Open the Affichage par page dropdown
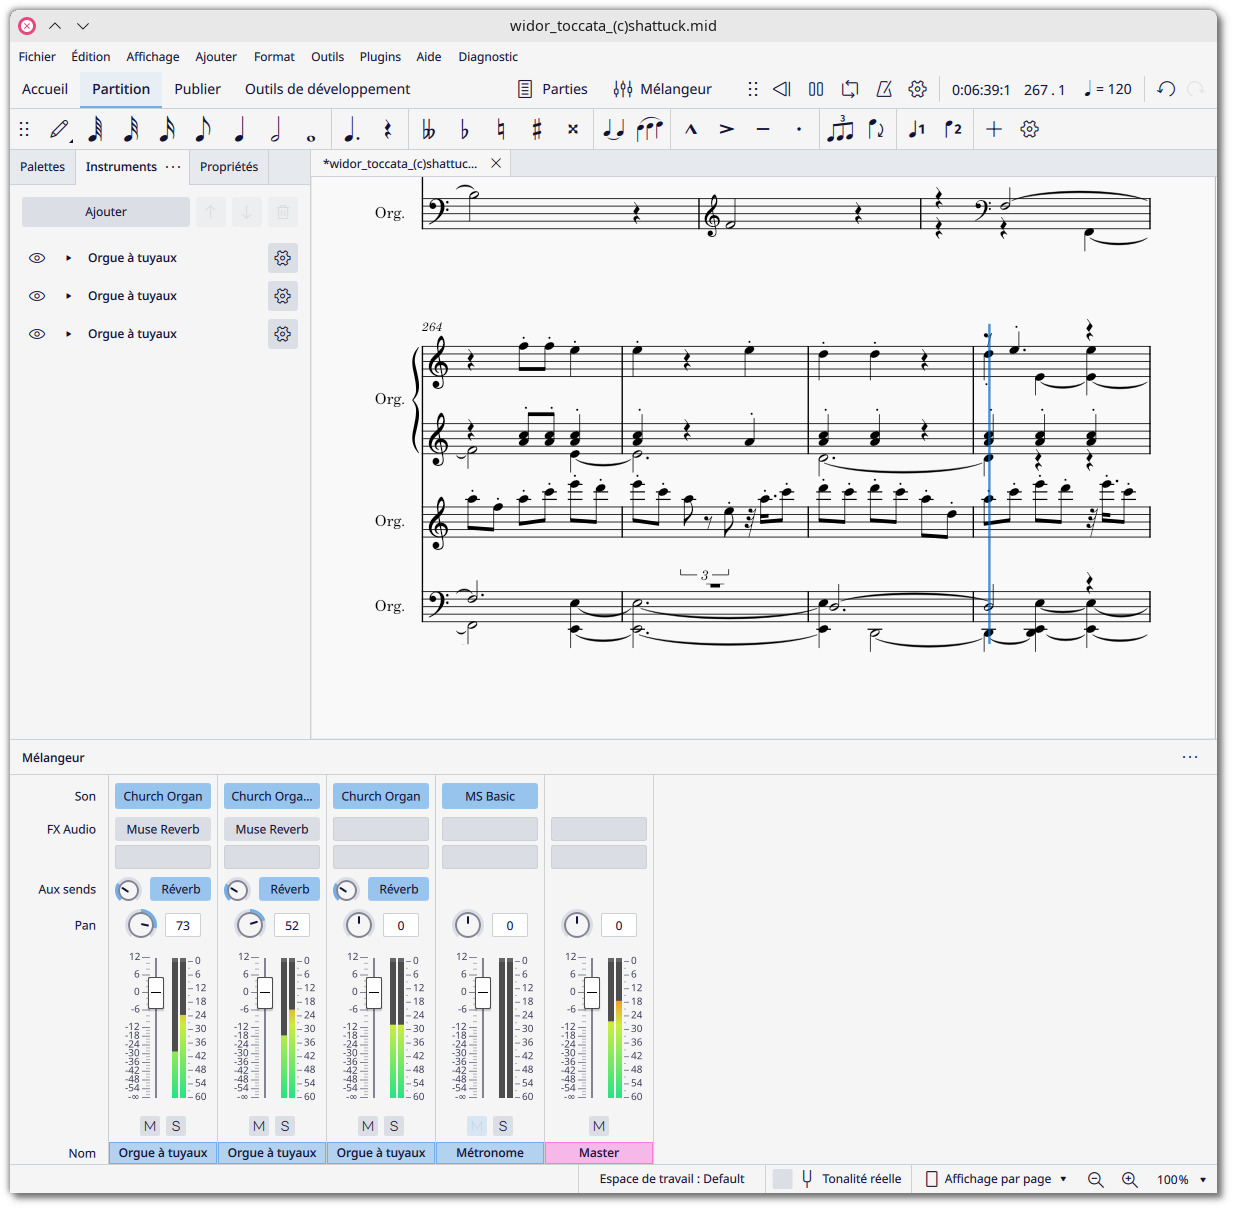The image size is (1233, 1209). pos(996,1179)
